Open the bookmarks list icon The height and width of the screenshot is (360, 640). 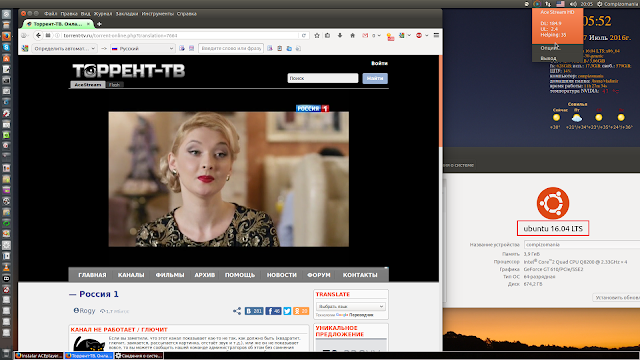[327, 36]
